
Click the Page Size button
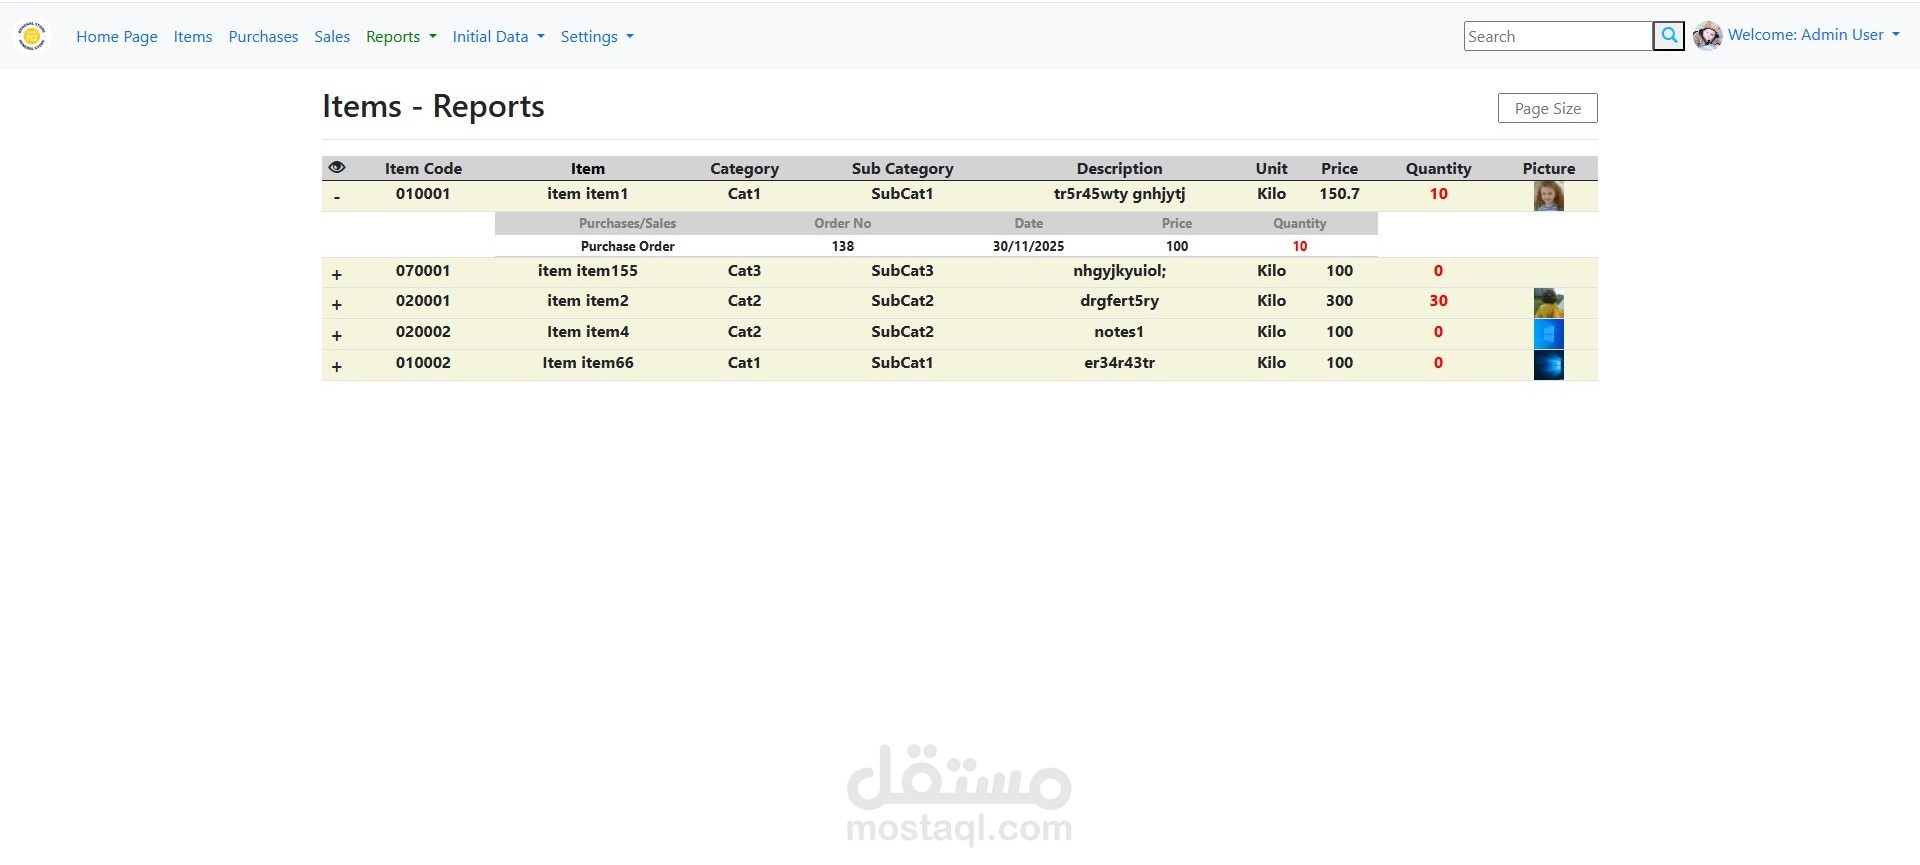[x=1547, y=108]
